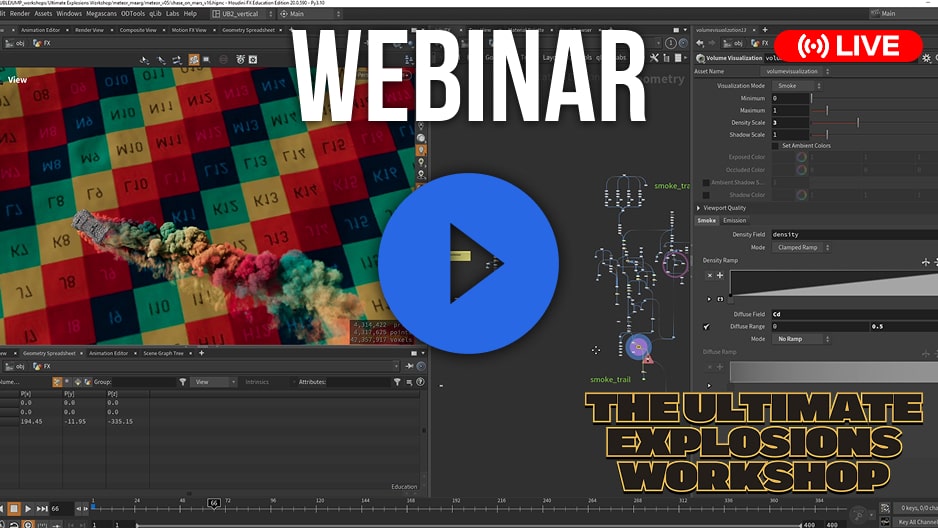Click the Group input field
The image size is (938, 528).
pyautogui.click(x=144, y=382)
